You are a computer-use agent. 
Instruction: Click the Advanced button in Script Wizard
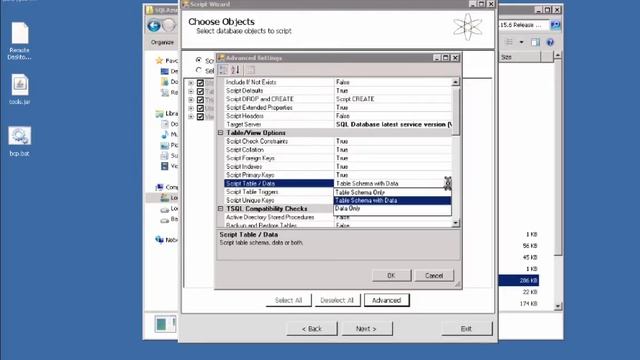click(387, 300)
